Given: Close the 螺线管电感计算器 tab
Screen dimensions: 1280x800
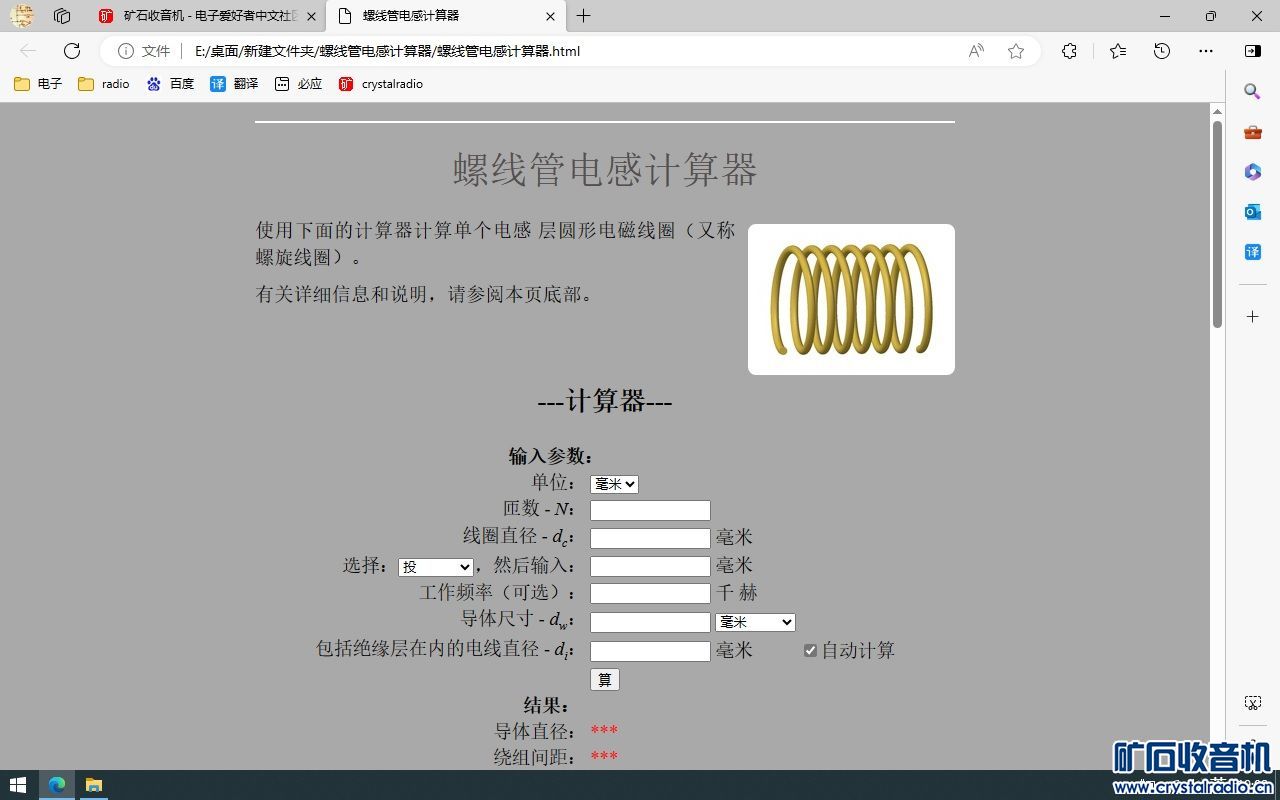Looking at the screenshot, I should click(x=550, y=16).
